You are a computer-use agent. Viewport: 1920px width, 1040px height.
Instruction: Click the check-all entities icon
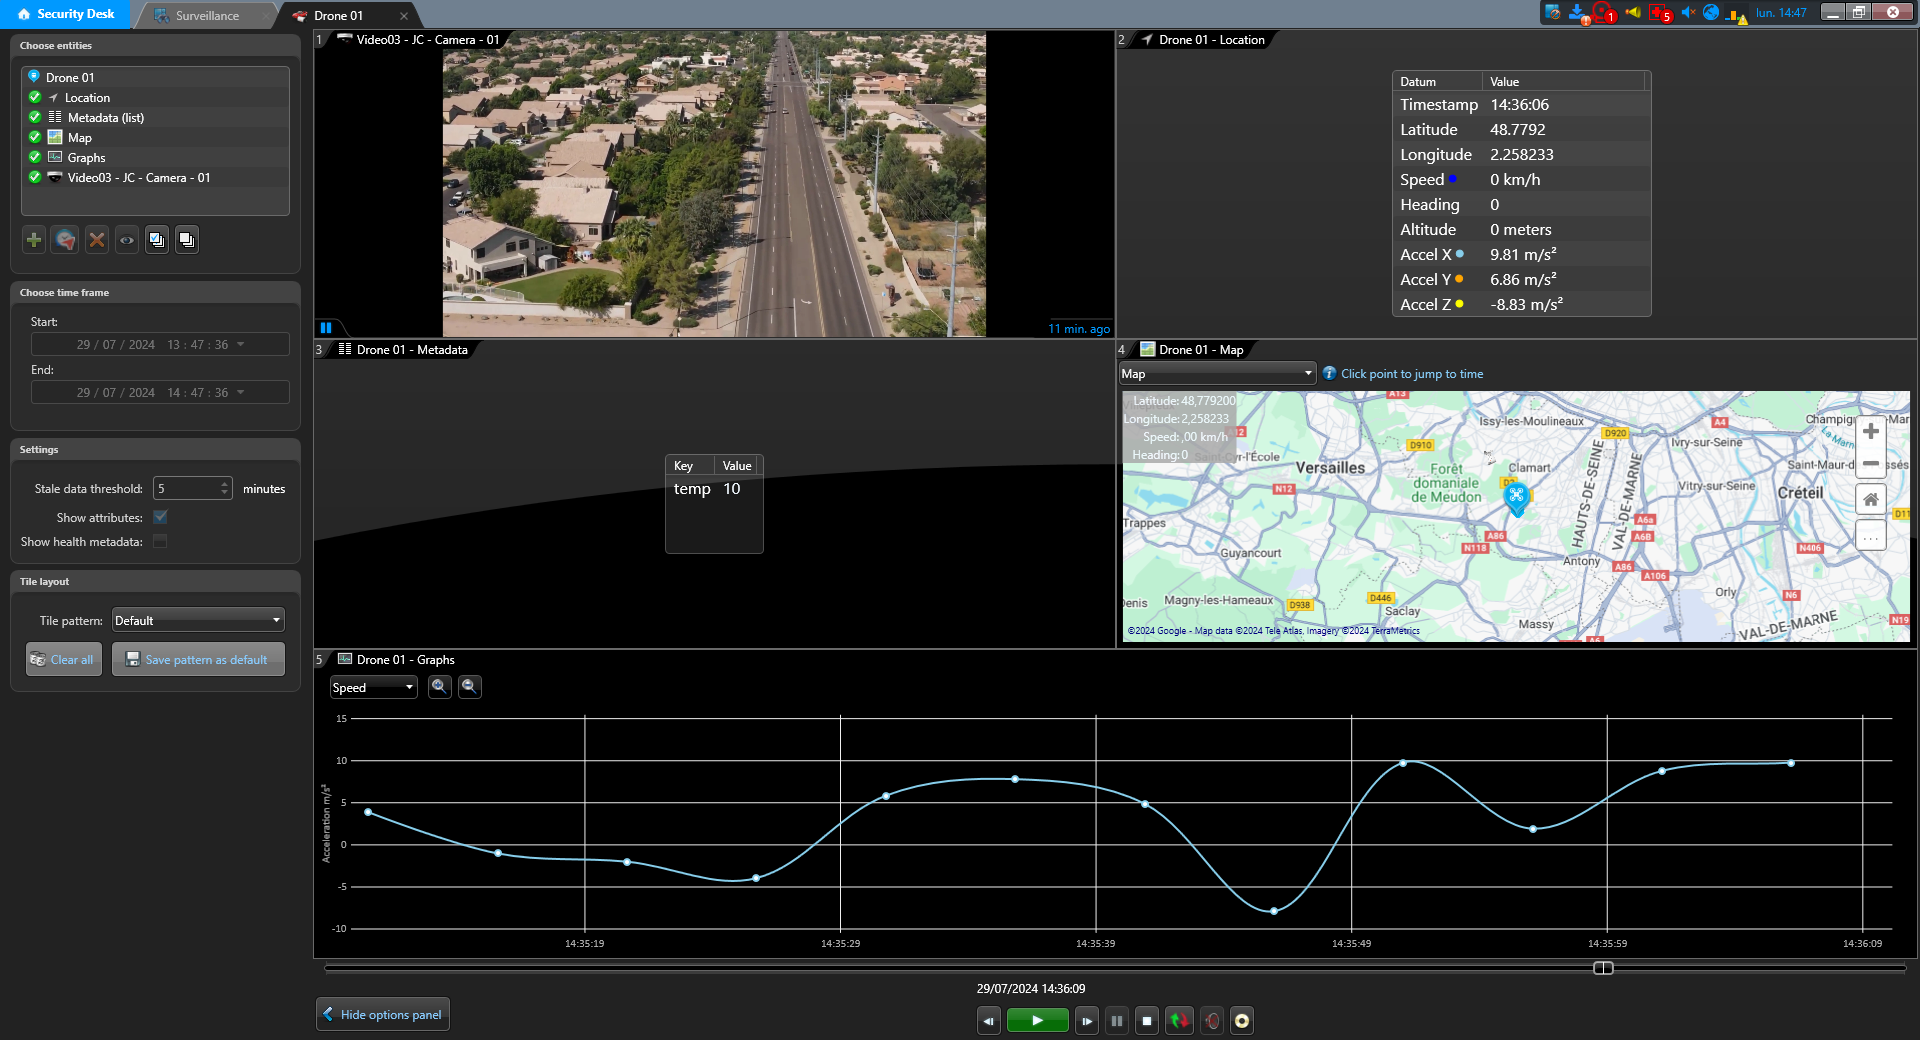coord(157,240)
